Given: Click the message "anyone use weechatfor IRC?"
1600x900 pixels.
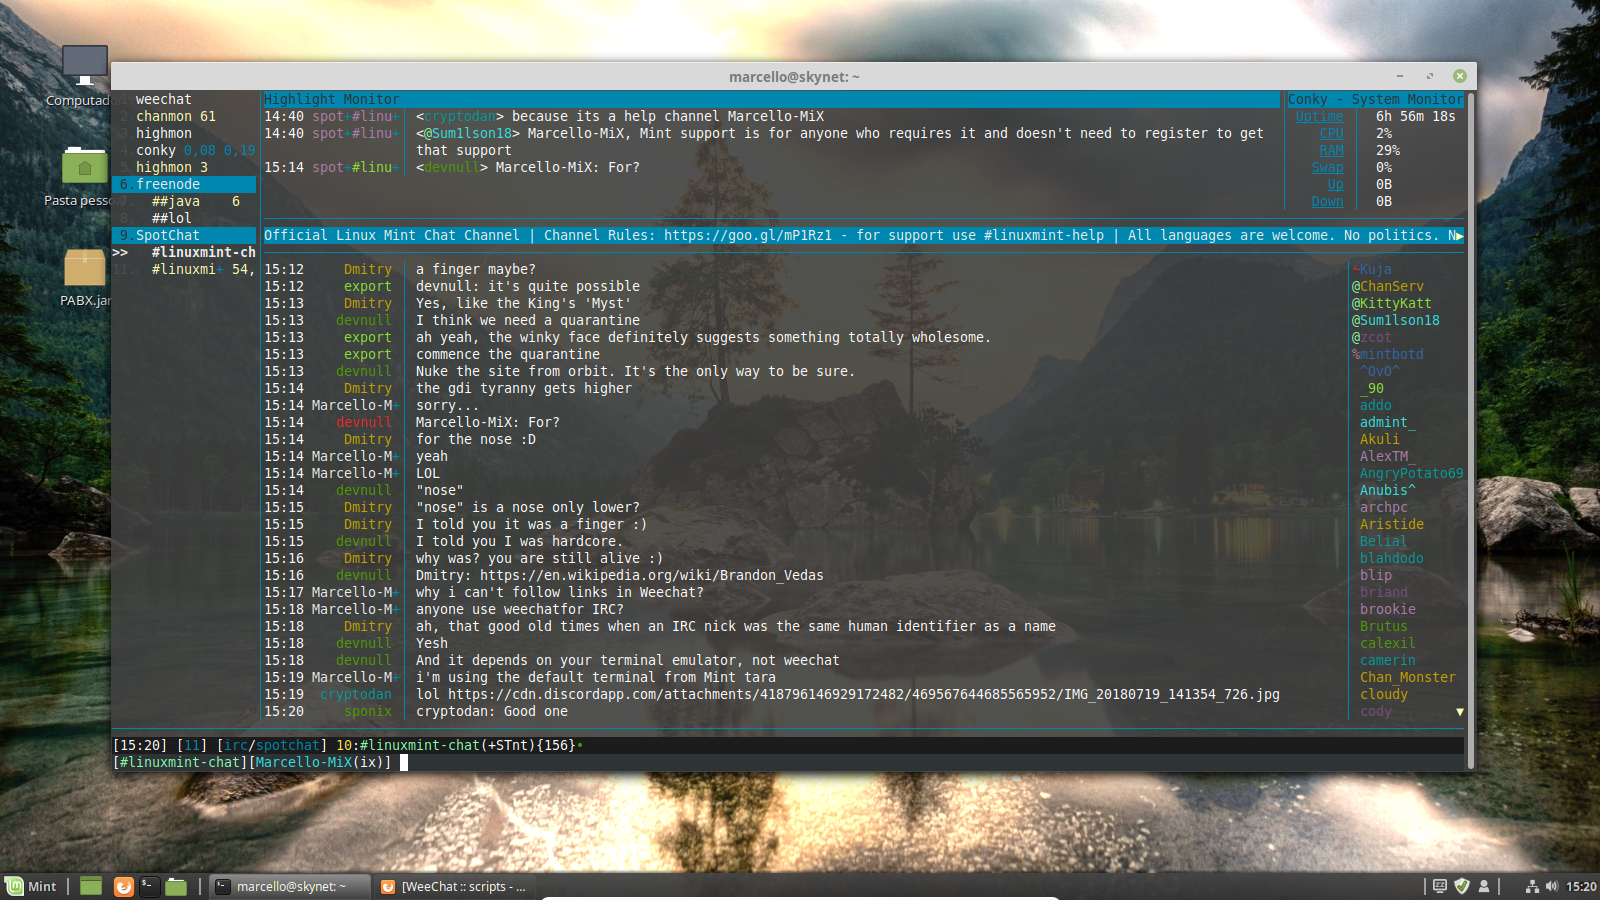Looking at the screenshot, I should 519,609.
